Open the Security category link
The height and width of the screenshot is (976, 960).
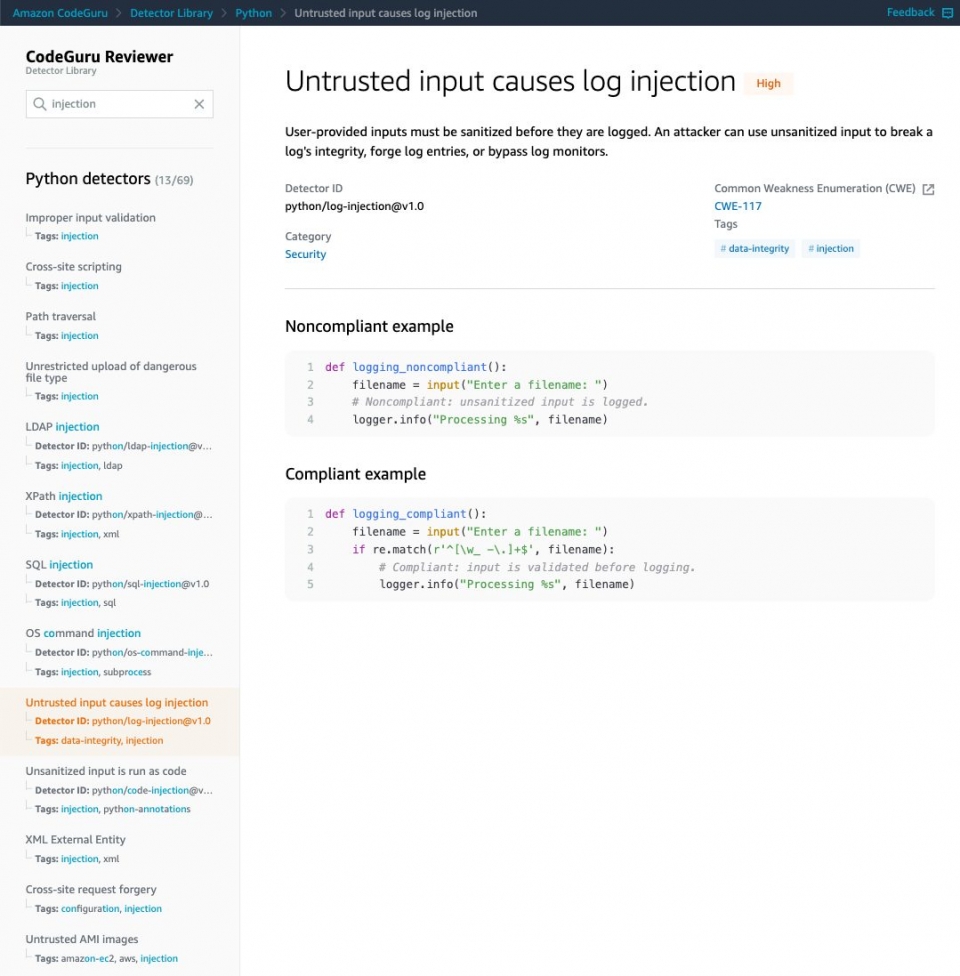305,254
